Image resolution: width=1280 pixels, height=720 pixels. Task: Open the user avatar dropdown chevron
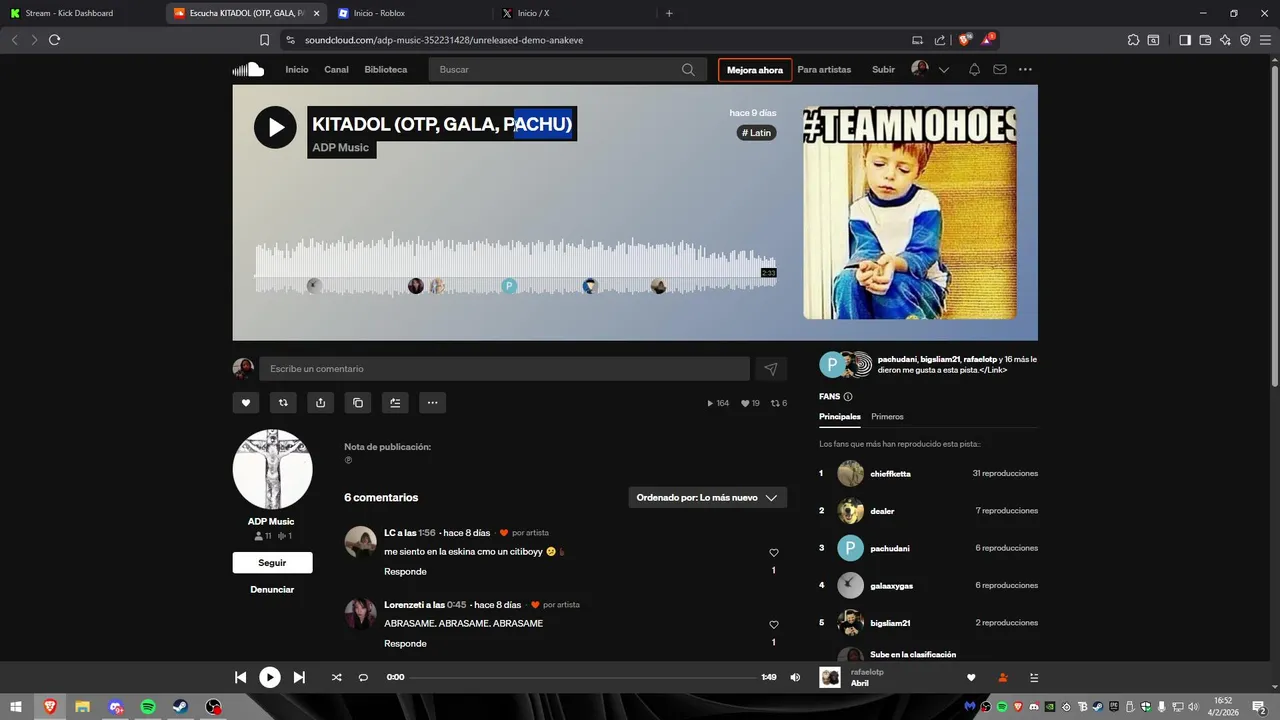(944, 70)
